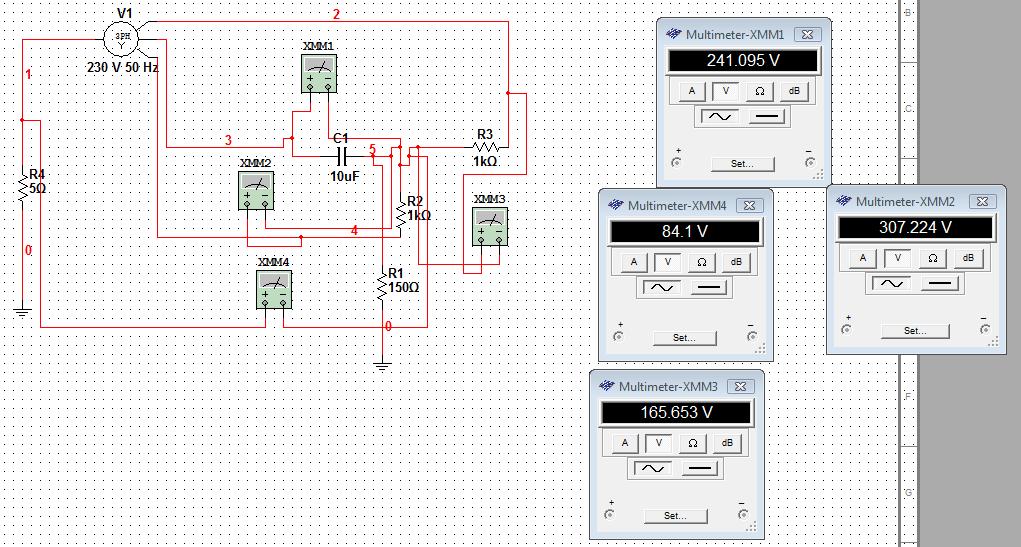Click Set... button in Multimeter-XMM4
The width and height of the screenshot is (1021, 547).
684,338
